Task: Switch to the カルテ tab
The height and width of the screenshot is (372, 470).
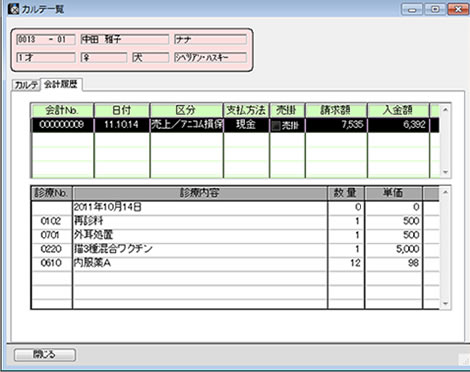Action: 26,85
